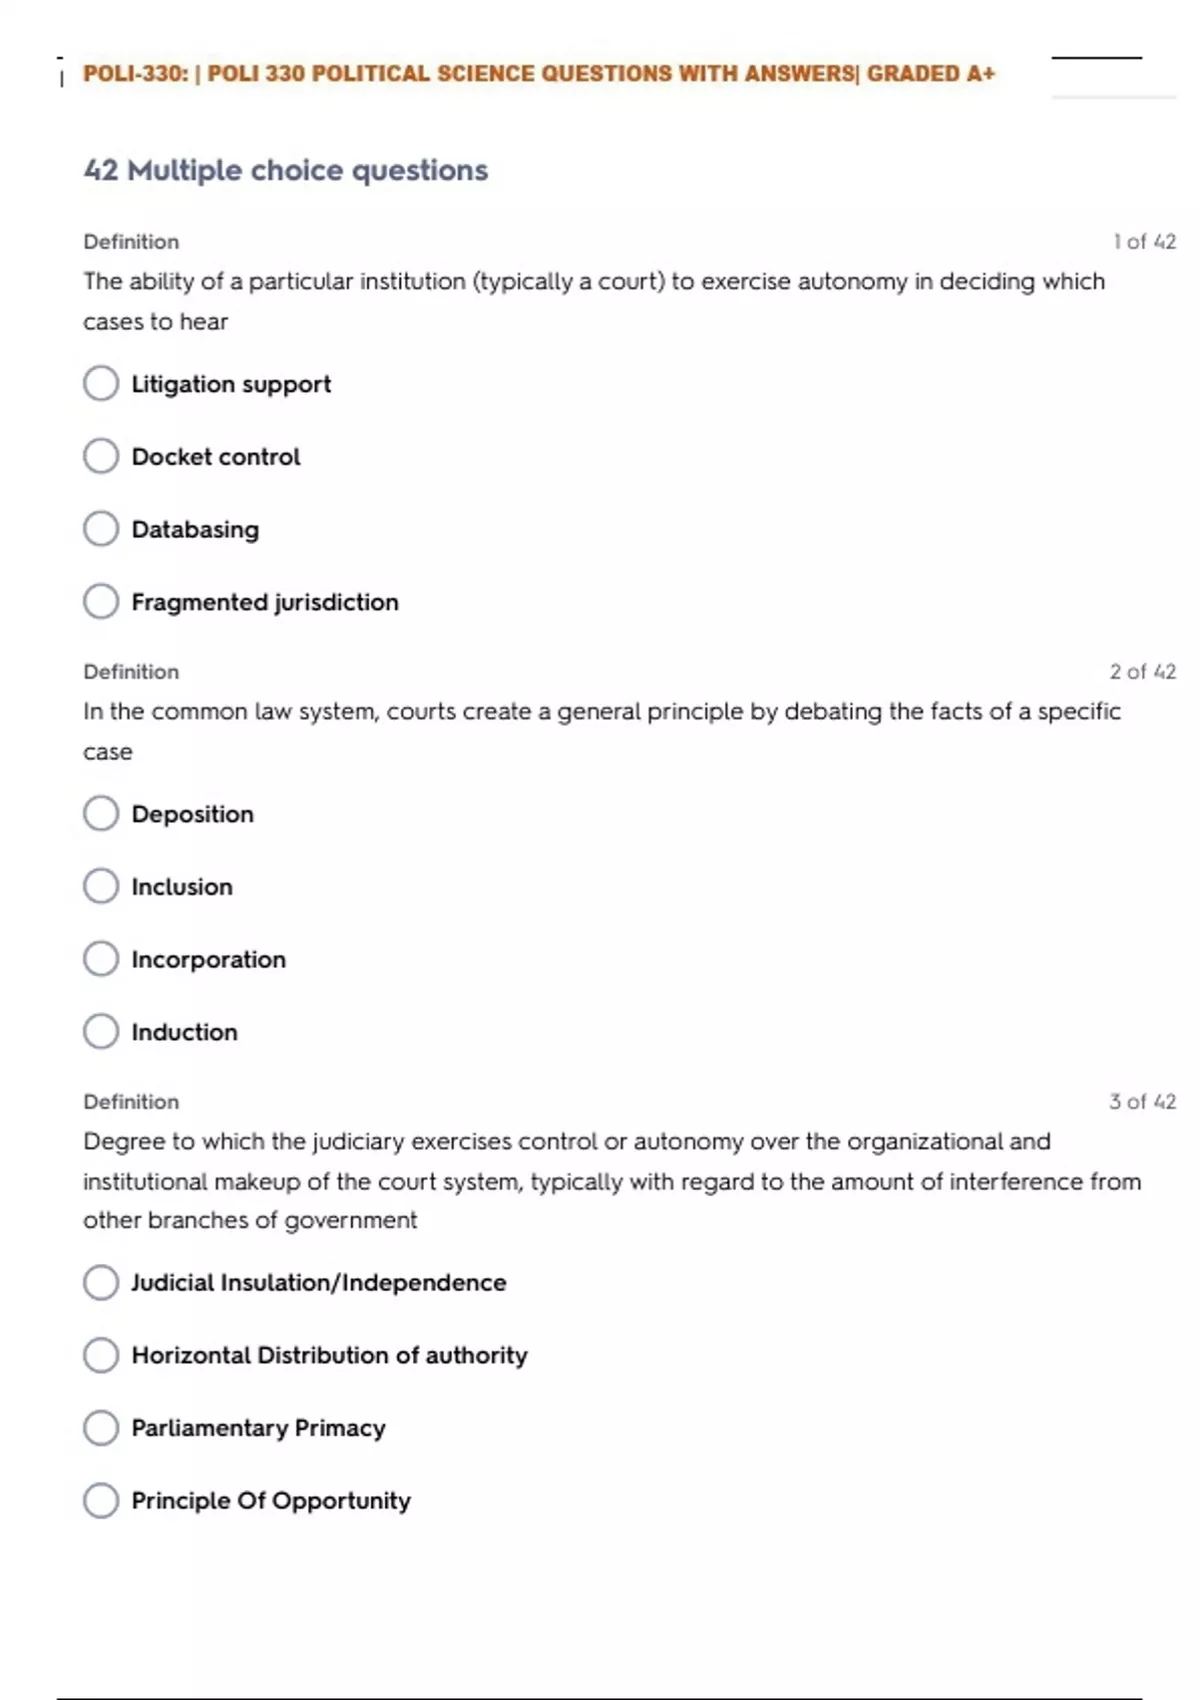Click the 2 of 42 question counter

point(1142,672)
